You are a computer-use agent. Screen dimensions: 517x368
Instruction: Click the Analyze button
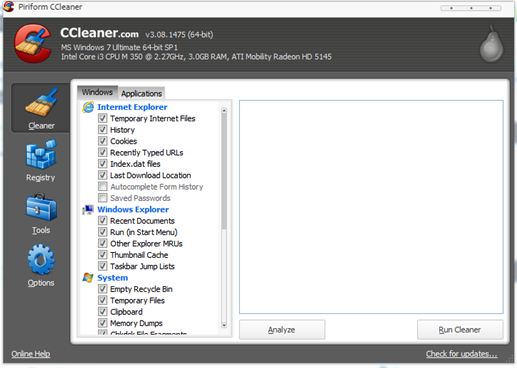pyautogui.click(x=282, y=330)
